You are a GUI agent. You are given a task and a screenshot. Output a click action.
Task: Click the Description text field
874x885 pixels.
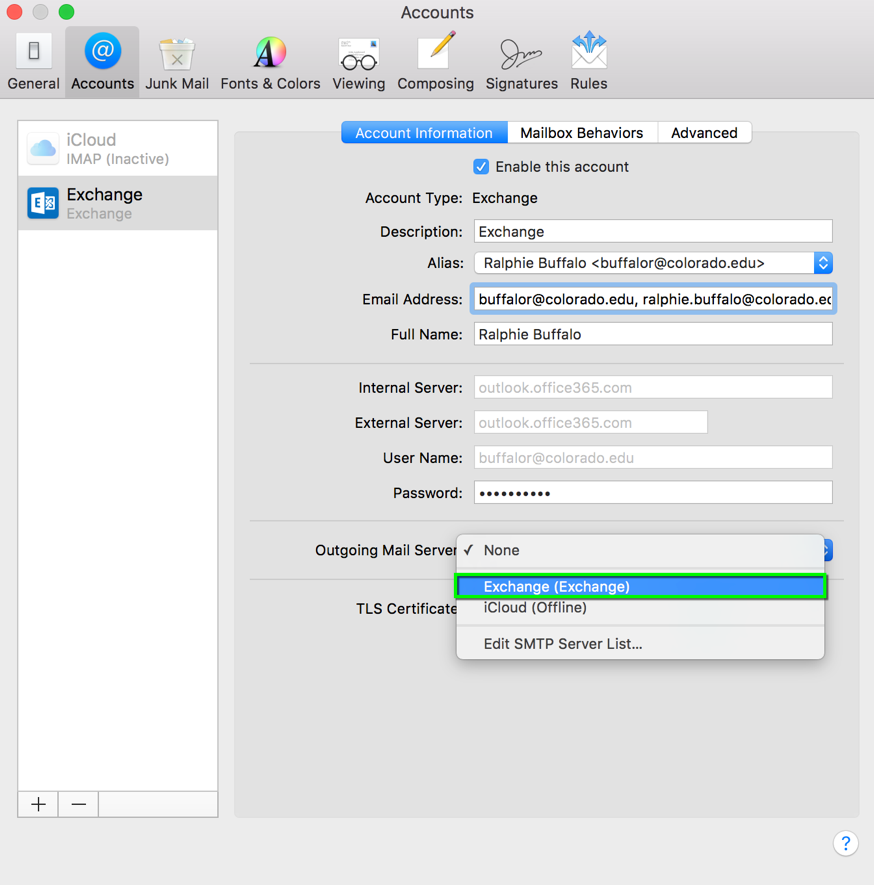click(653, 231)
